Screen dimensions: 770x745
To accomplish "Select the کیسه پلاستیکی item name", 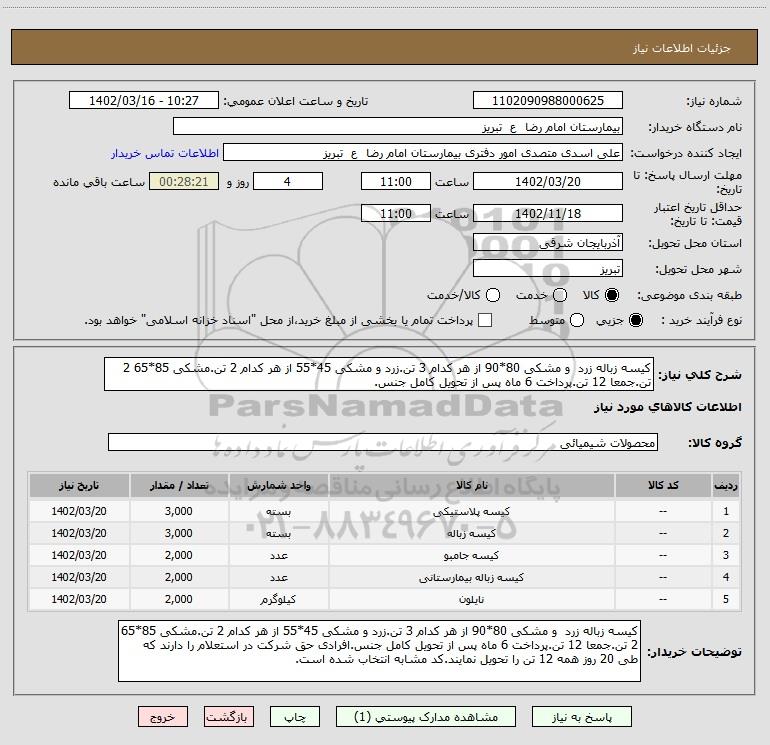I will [x=471, y=511].
